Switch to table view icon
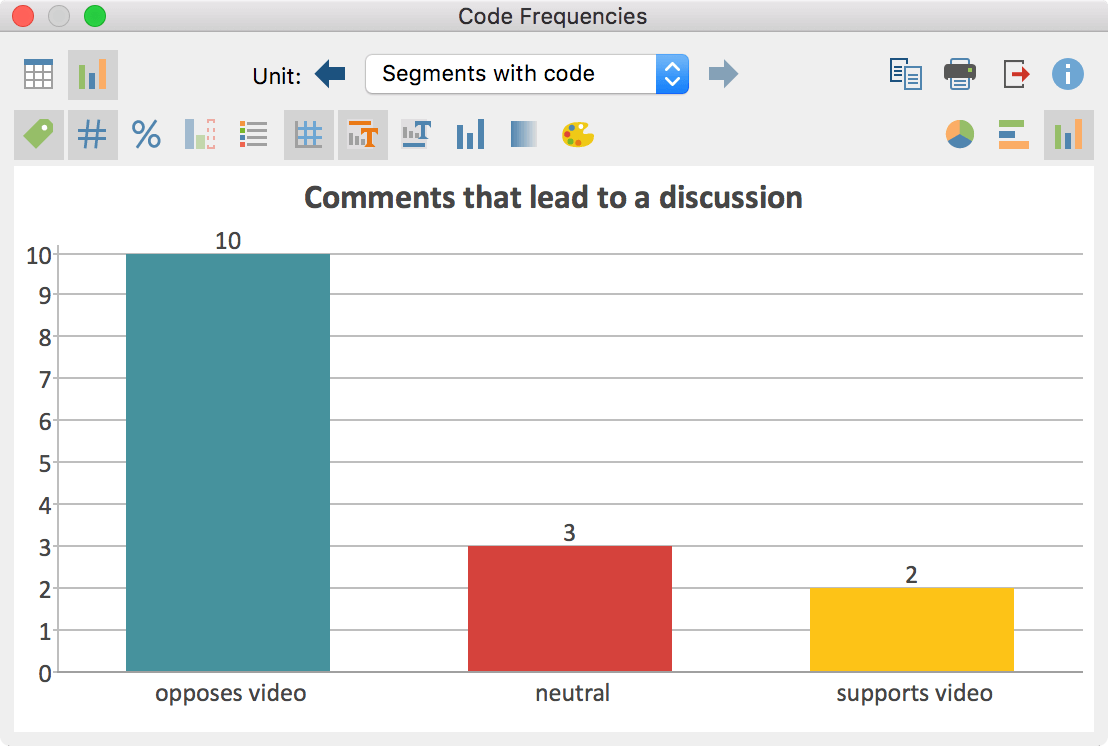 [x=38, y=74]
